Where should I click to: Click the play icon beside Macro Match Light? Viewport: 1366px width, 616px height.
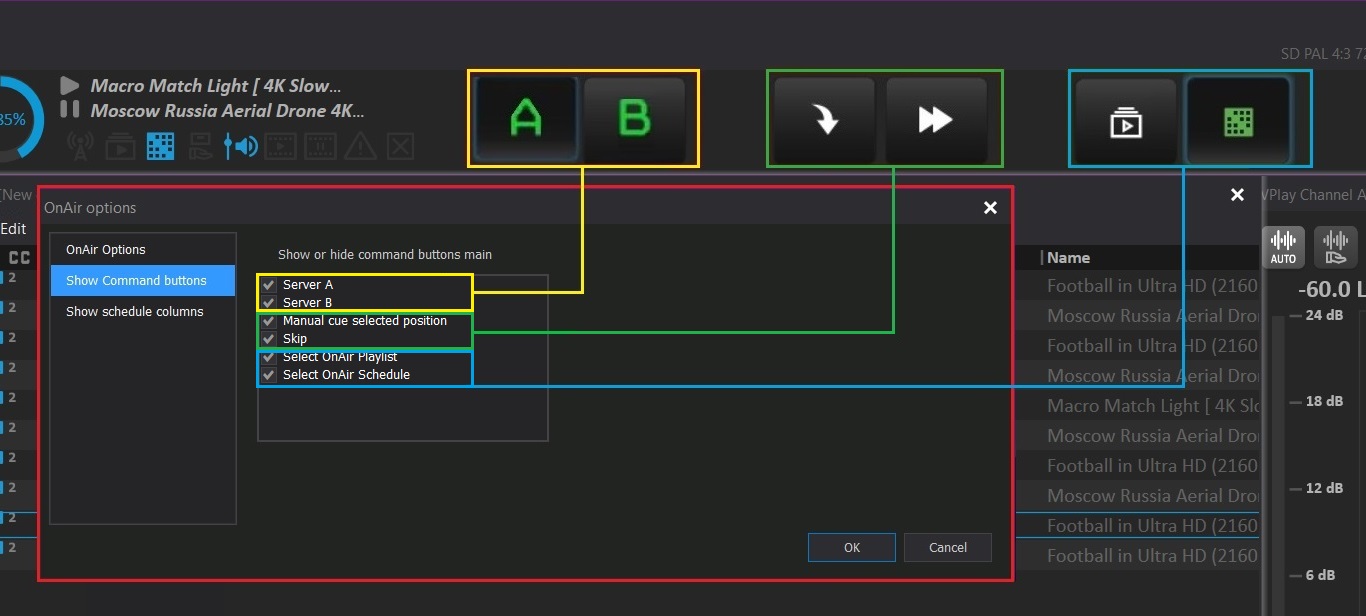pos(69,86)
